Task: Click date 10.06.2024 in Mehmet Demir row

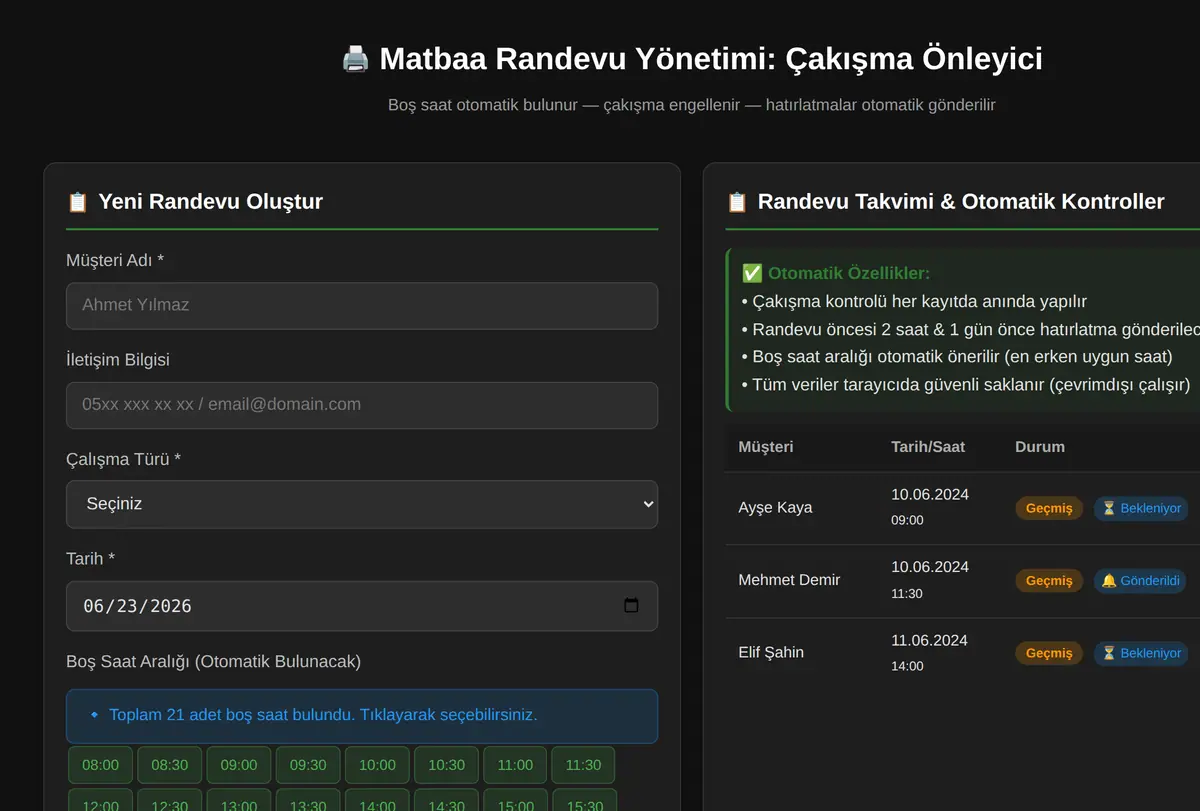Action: [x=930, y=567]
